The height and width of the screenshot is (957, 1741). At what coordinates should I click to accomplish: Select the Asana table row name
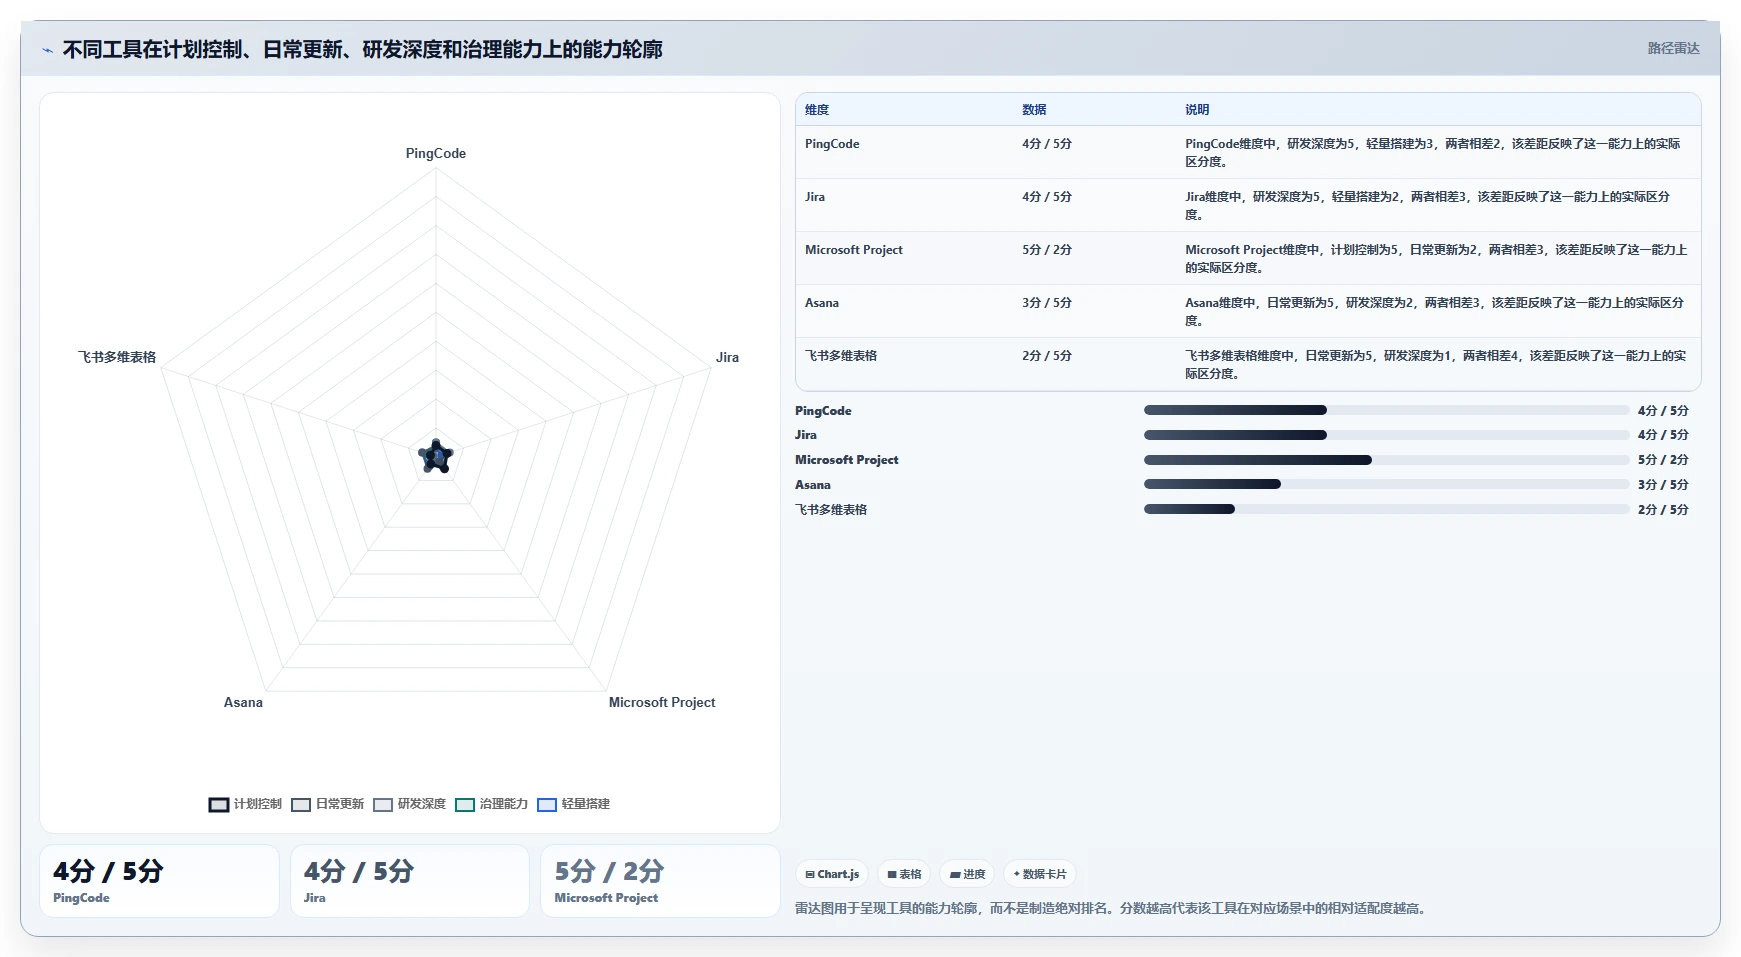tap(822, 303)
